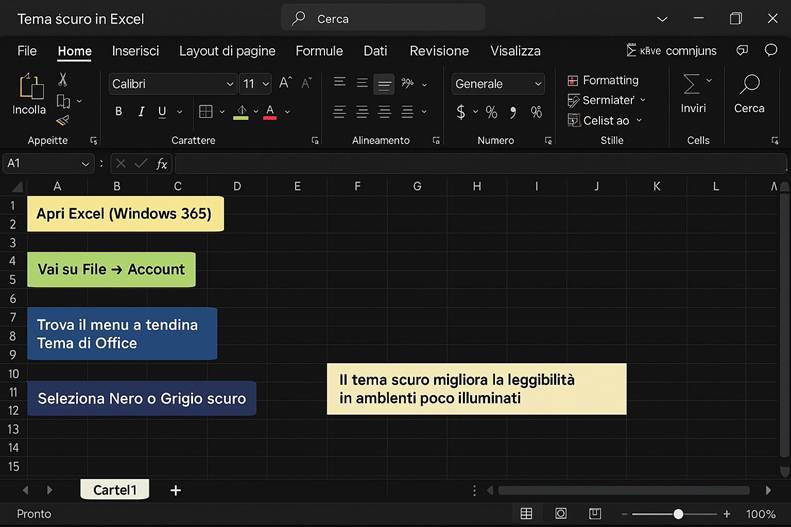Click the middle align icon

coord(362,83)
